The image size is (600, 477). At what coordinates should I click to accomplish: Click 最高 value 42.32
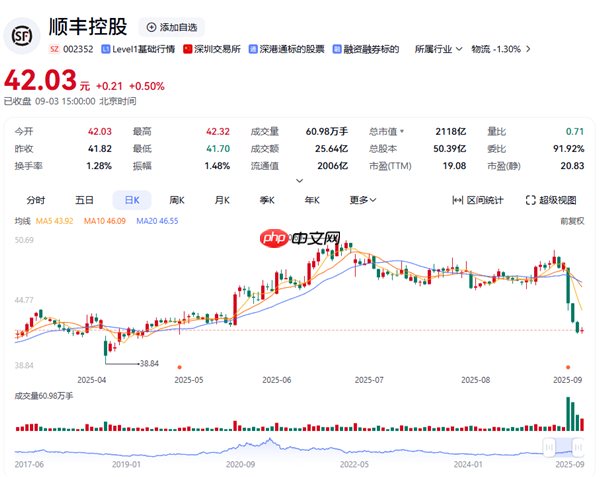coord(218,132)
